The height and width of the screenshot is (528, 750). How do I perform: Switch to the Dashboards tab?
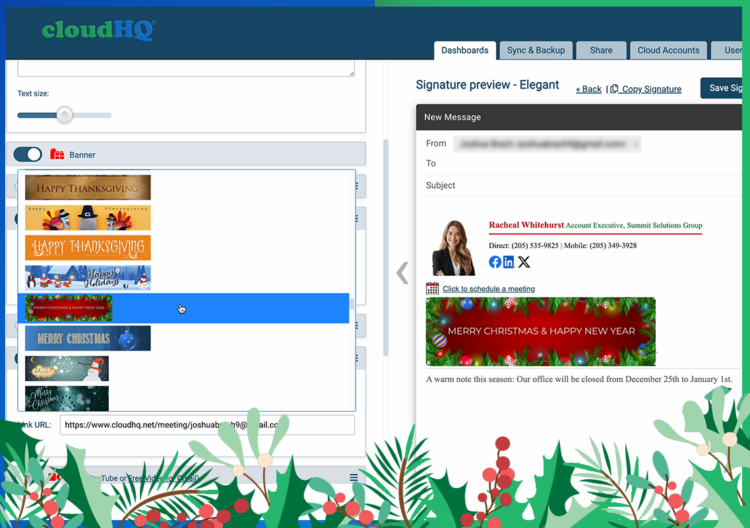click(464, 50)
